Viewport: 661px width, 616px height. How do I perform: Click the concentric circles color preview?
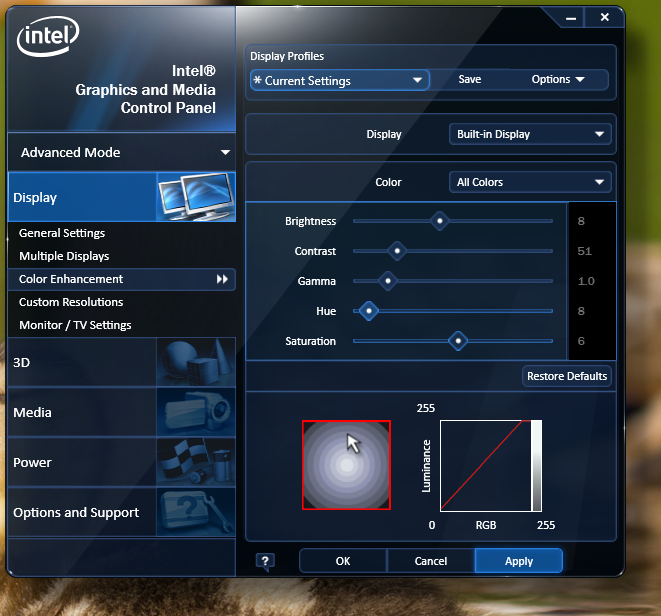click(x=347, y=465)
